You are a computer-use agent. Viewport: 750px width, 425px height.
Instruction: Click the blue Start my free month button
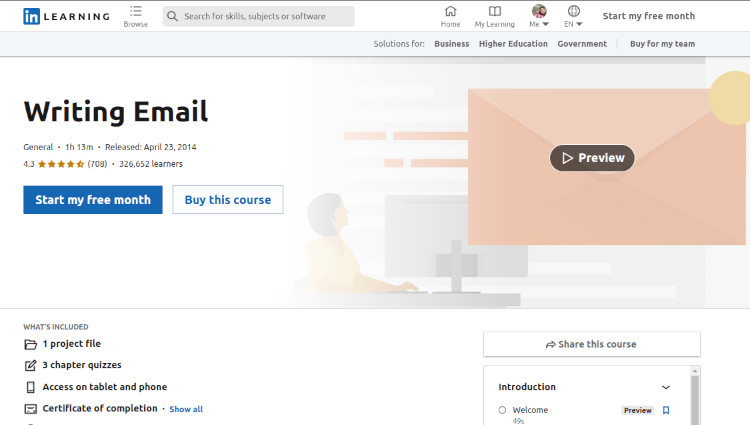[x=93, y=200]
